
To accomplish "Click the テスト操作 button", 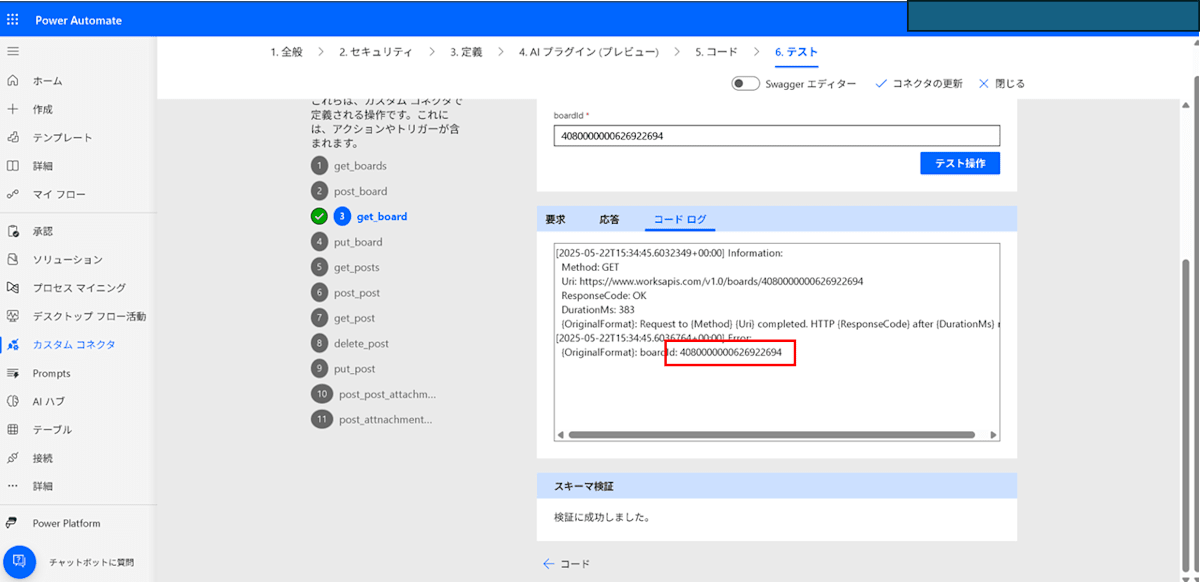I will pos(960,163).
